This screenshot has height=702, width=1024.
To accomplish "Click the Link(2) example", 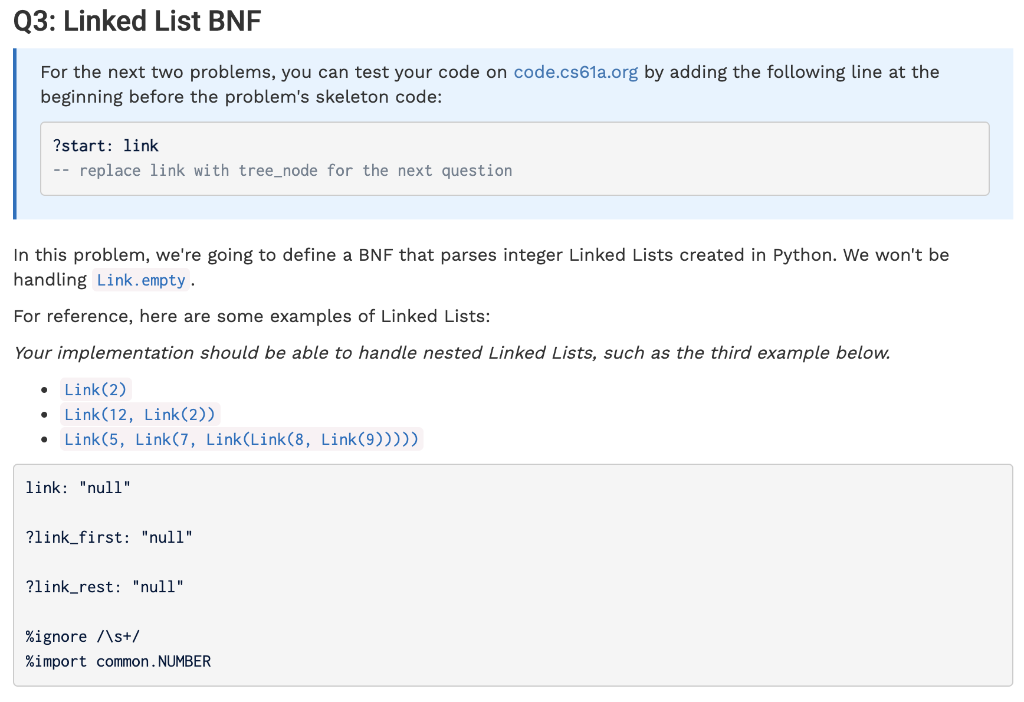I will (x=95, y=389).
